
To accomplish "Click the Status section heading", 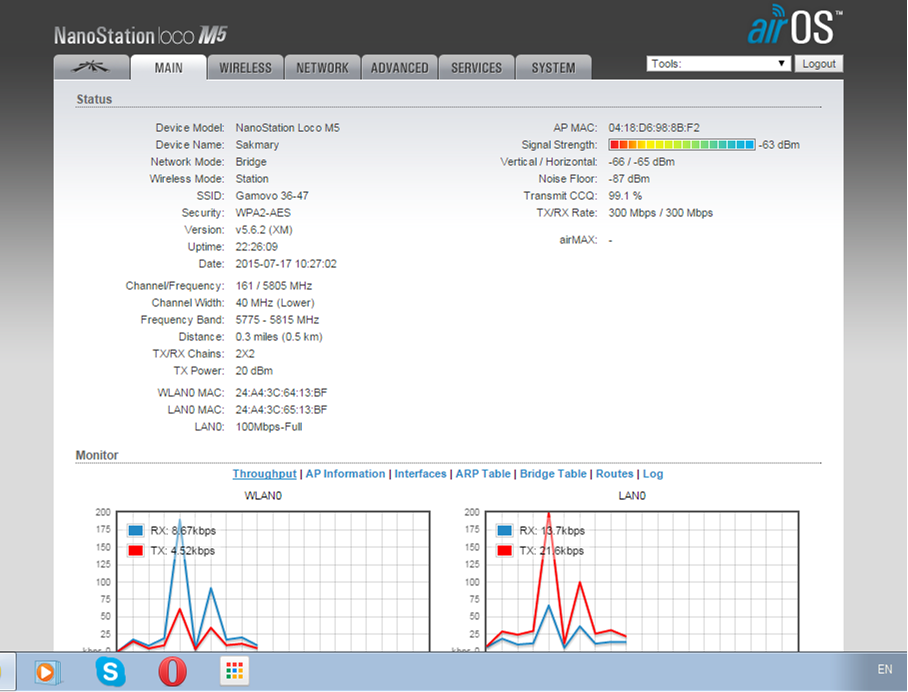I will point(94,99).
